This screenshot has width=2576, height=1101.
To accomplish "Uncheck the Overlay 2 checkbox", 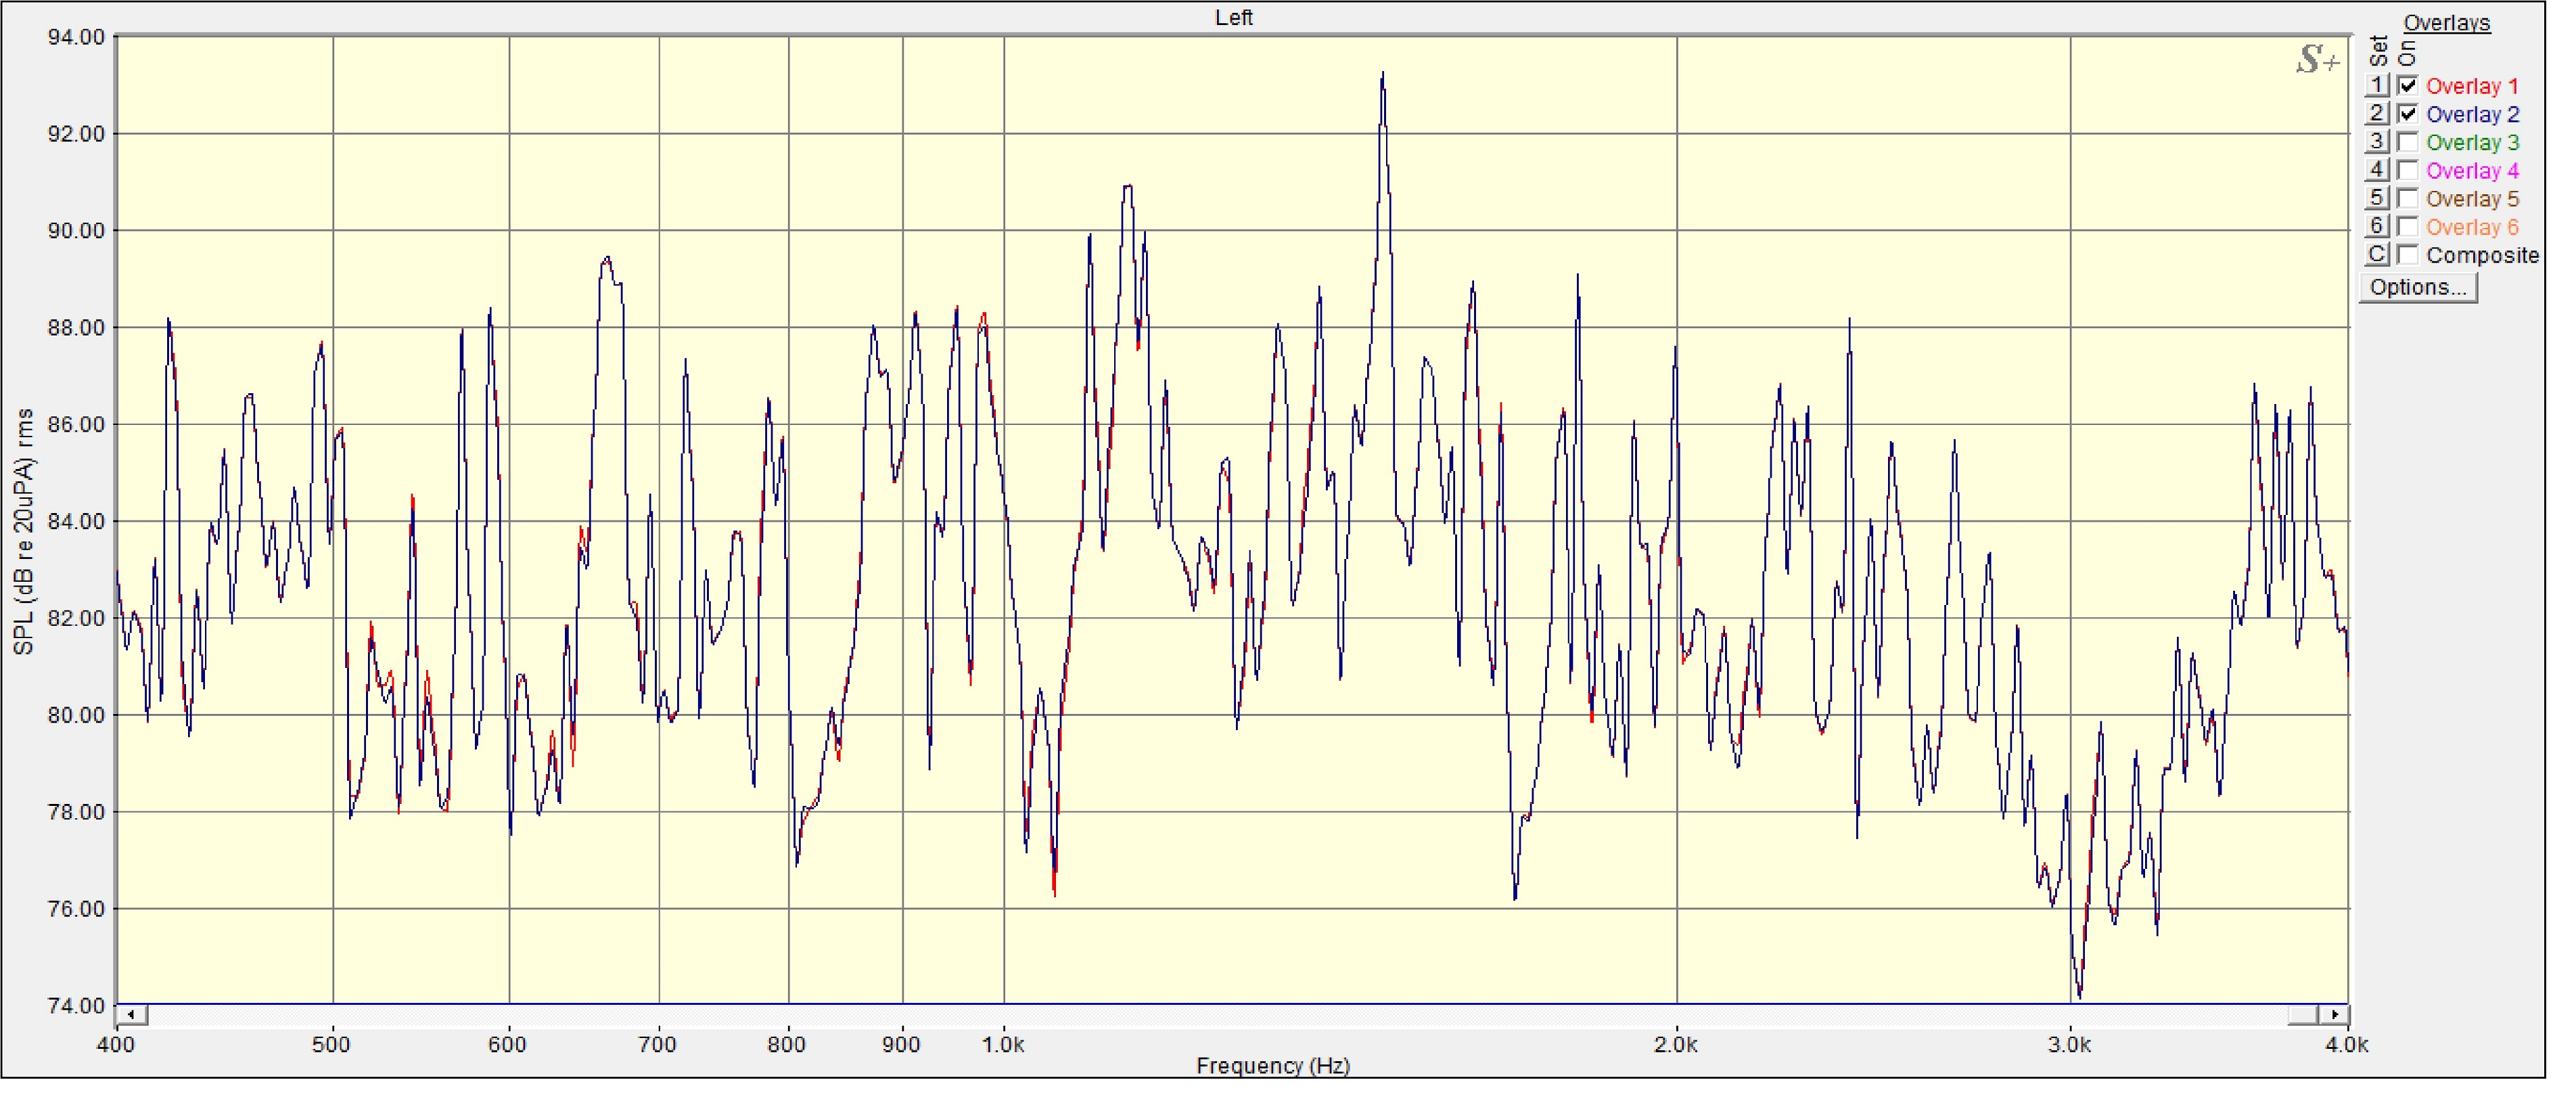I will tap(2407, 114).
